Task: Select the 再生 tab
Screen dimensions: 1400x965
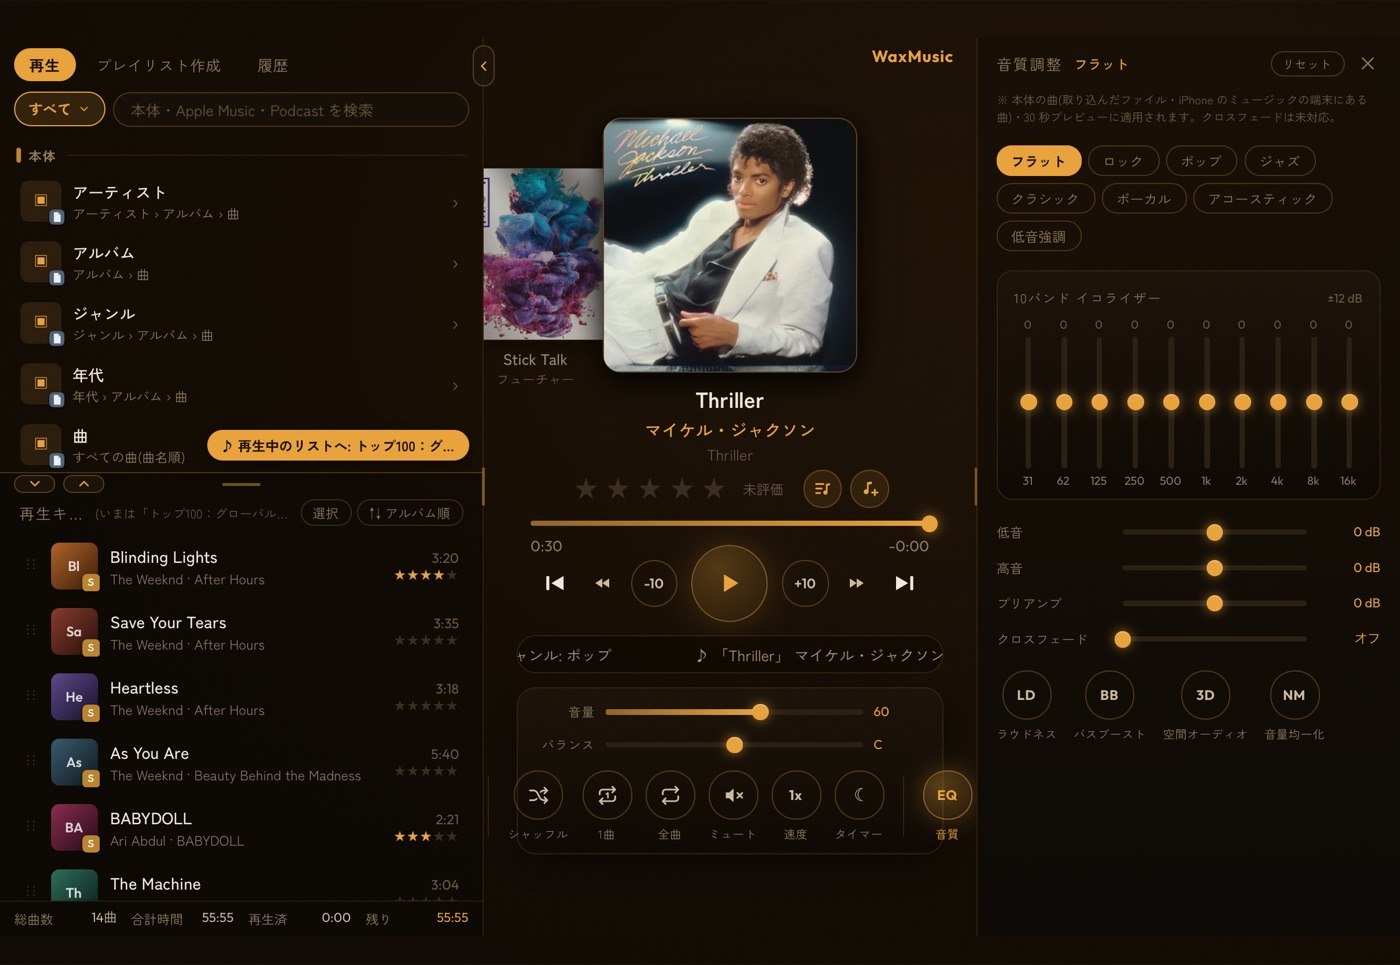Action: pos(45,66)
